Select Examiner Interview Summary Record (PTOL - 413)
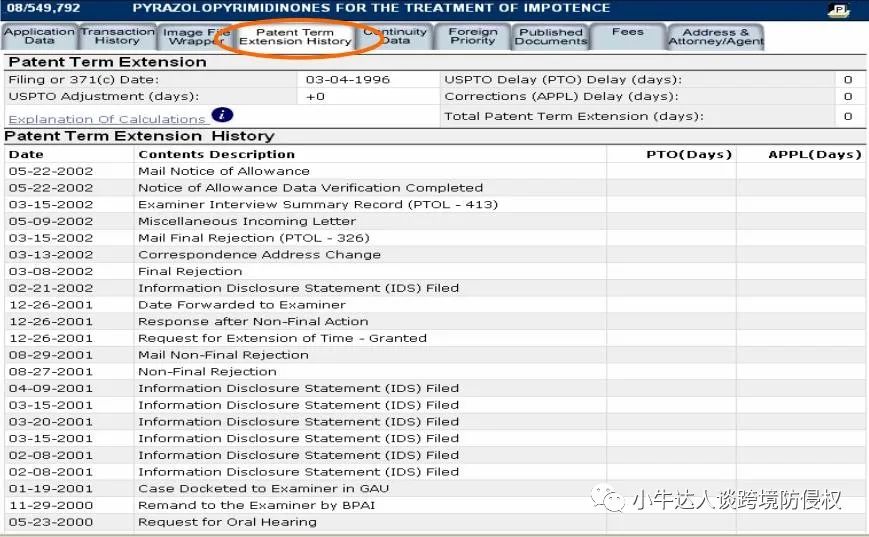The height and width of the screenshot is (537, 869). pos(434,204)
